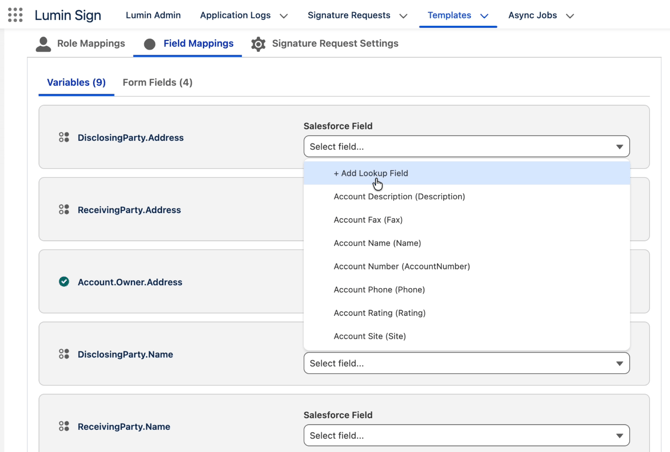This screenshot has height=452, width=670.
Task: Switch to the Form Fields (4) tab
Action: coord(157,82)
